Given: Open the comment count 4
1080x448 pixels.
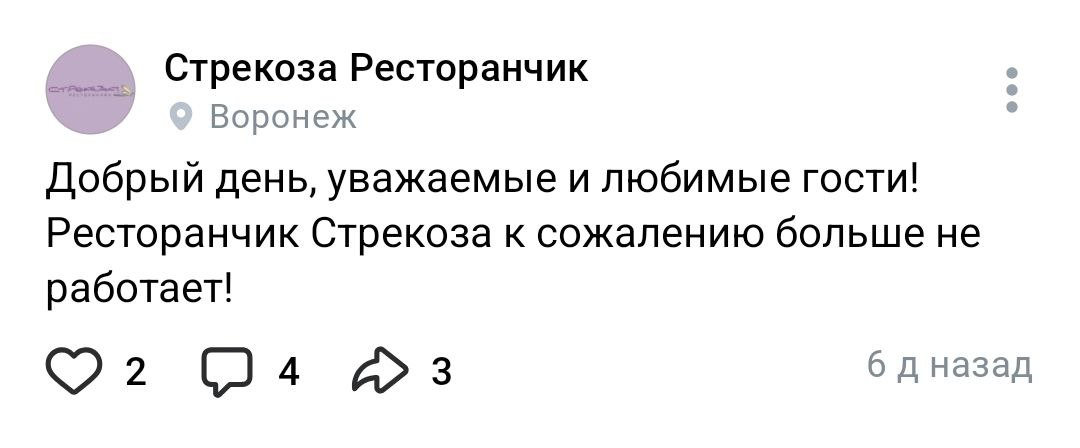Looking at the screenshot, I should point(289,372).
